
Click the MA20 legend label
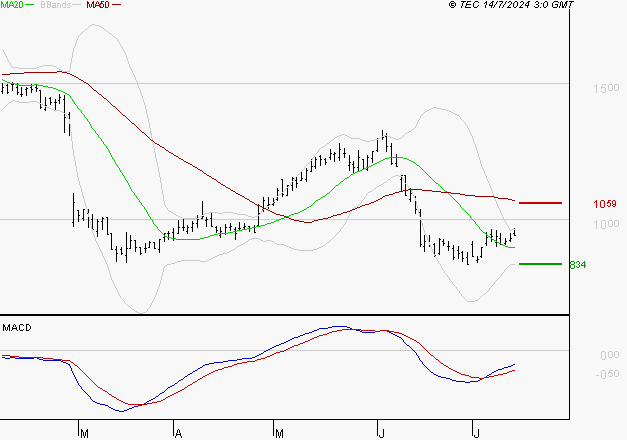[12, 5]
